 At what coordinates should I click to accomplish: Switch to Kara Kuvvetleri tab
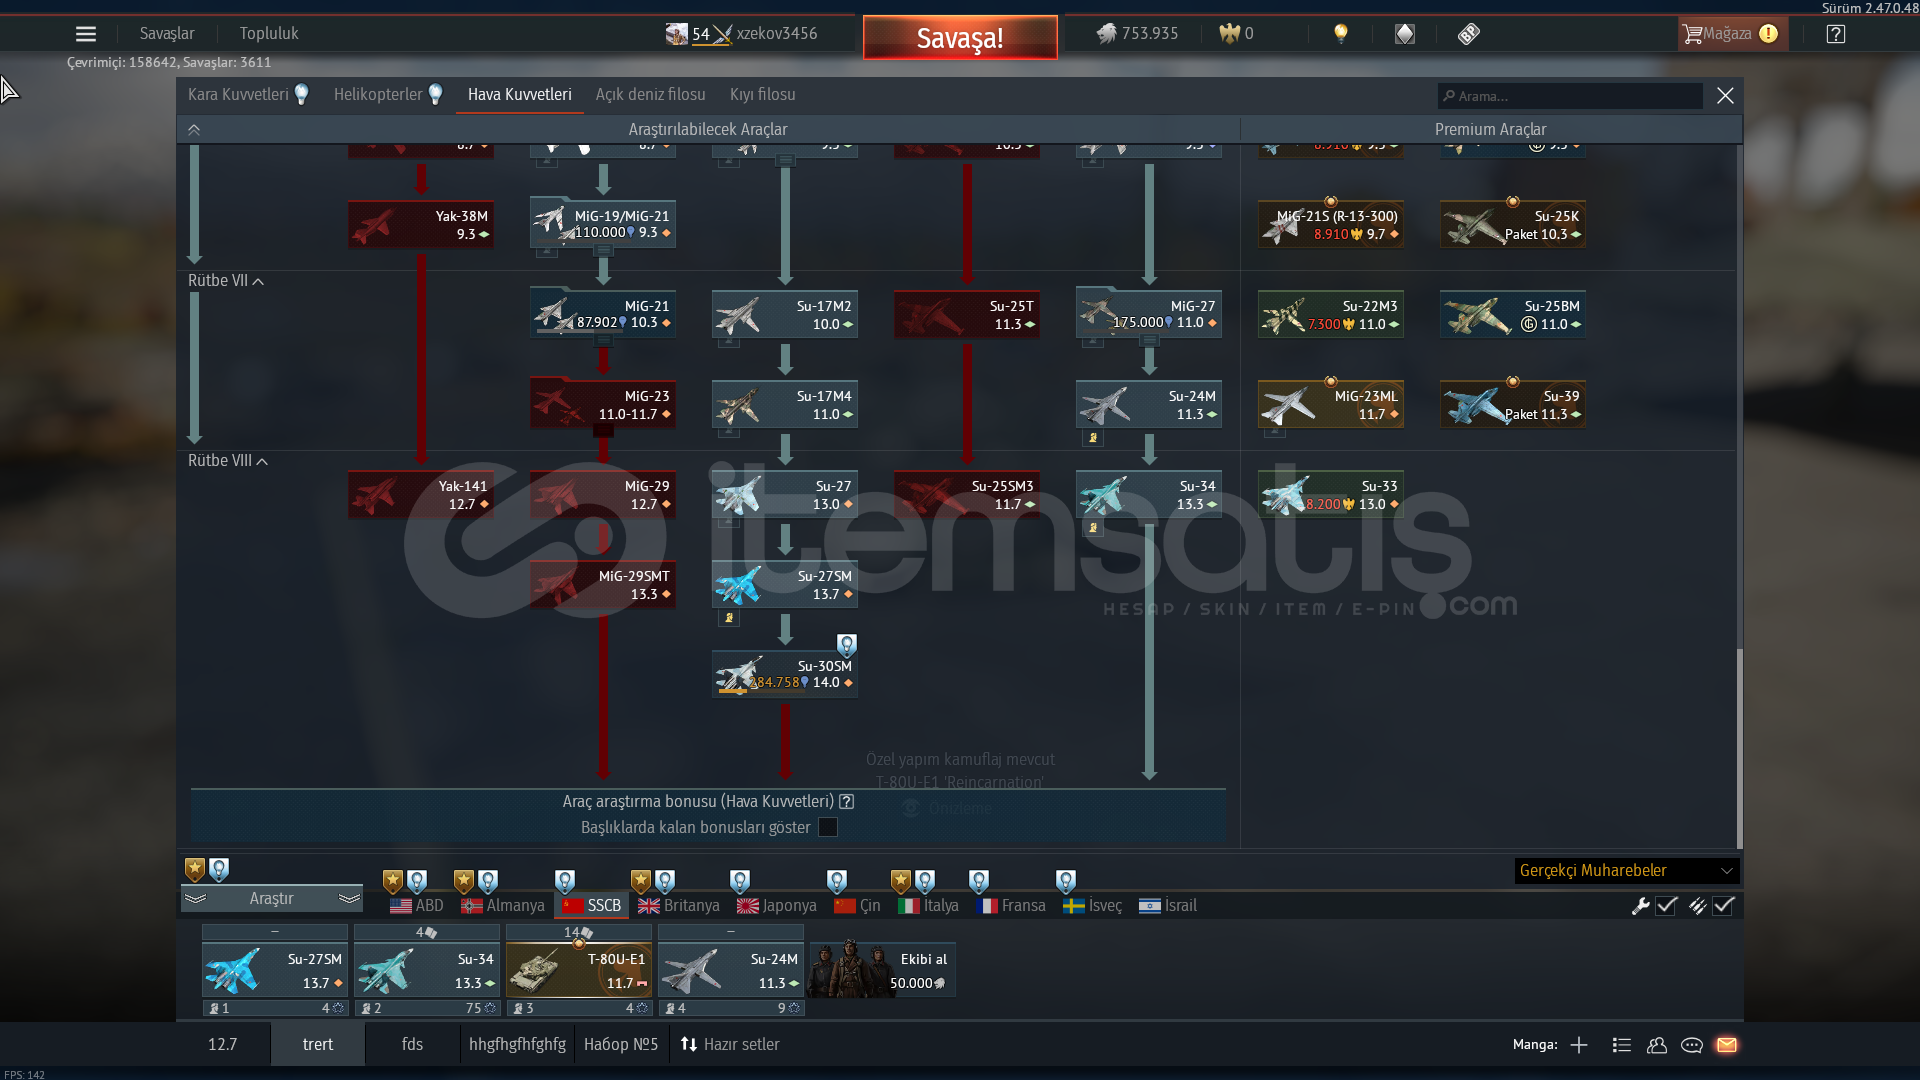tap(238, 95)
